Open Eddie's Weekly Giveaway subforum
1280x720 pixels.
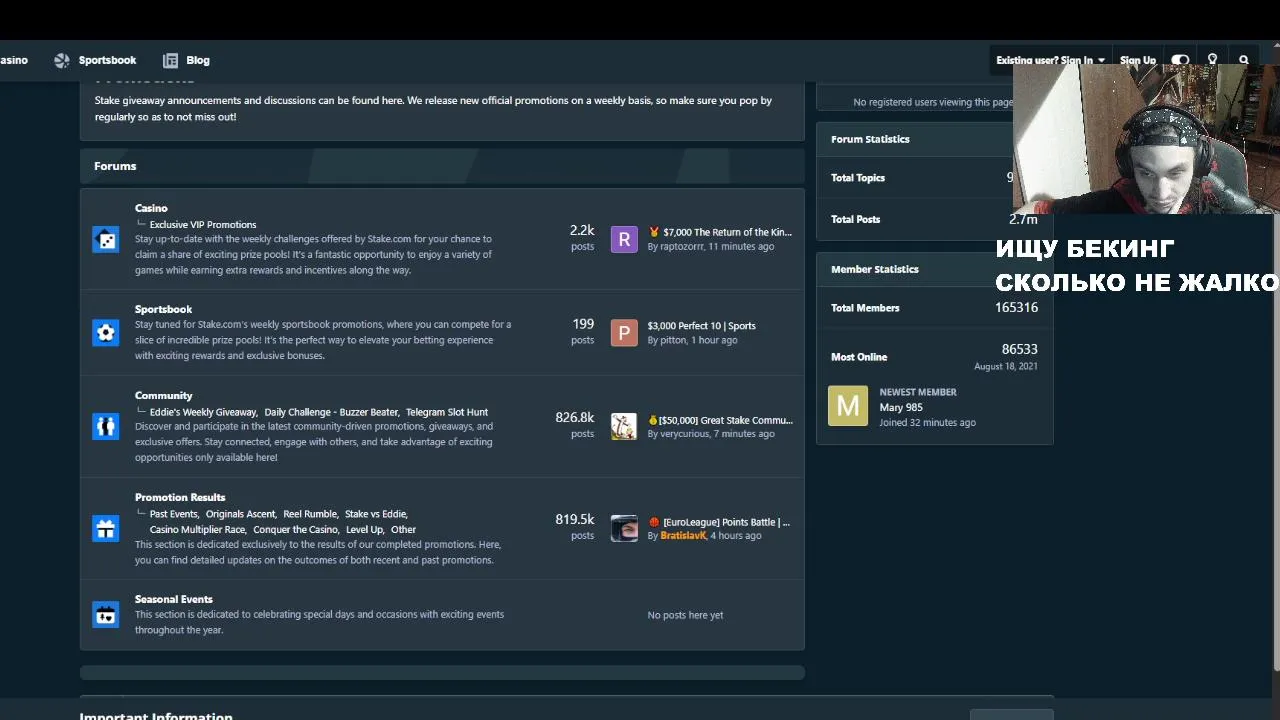(203, 412)
